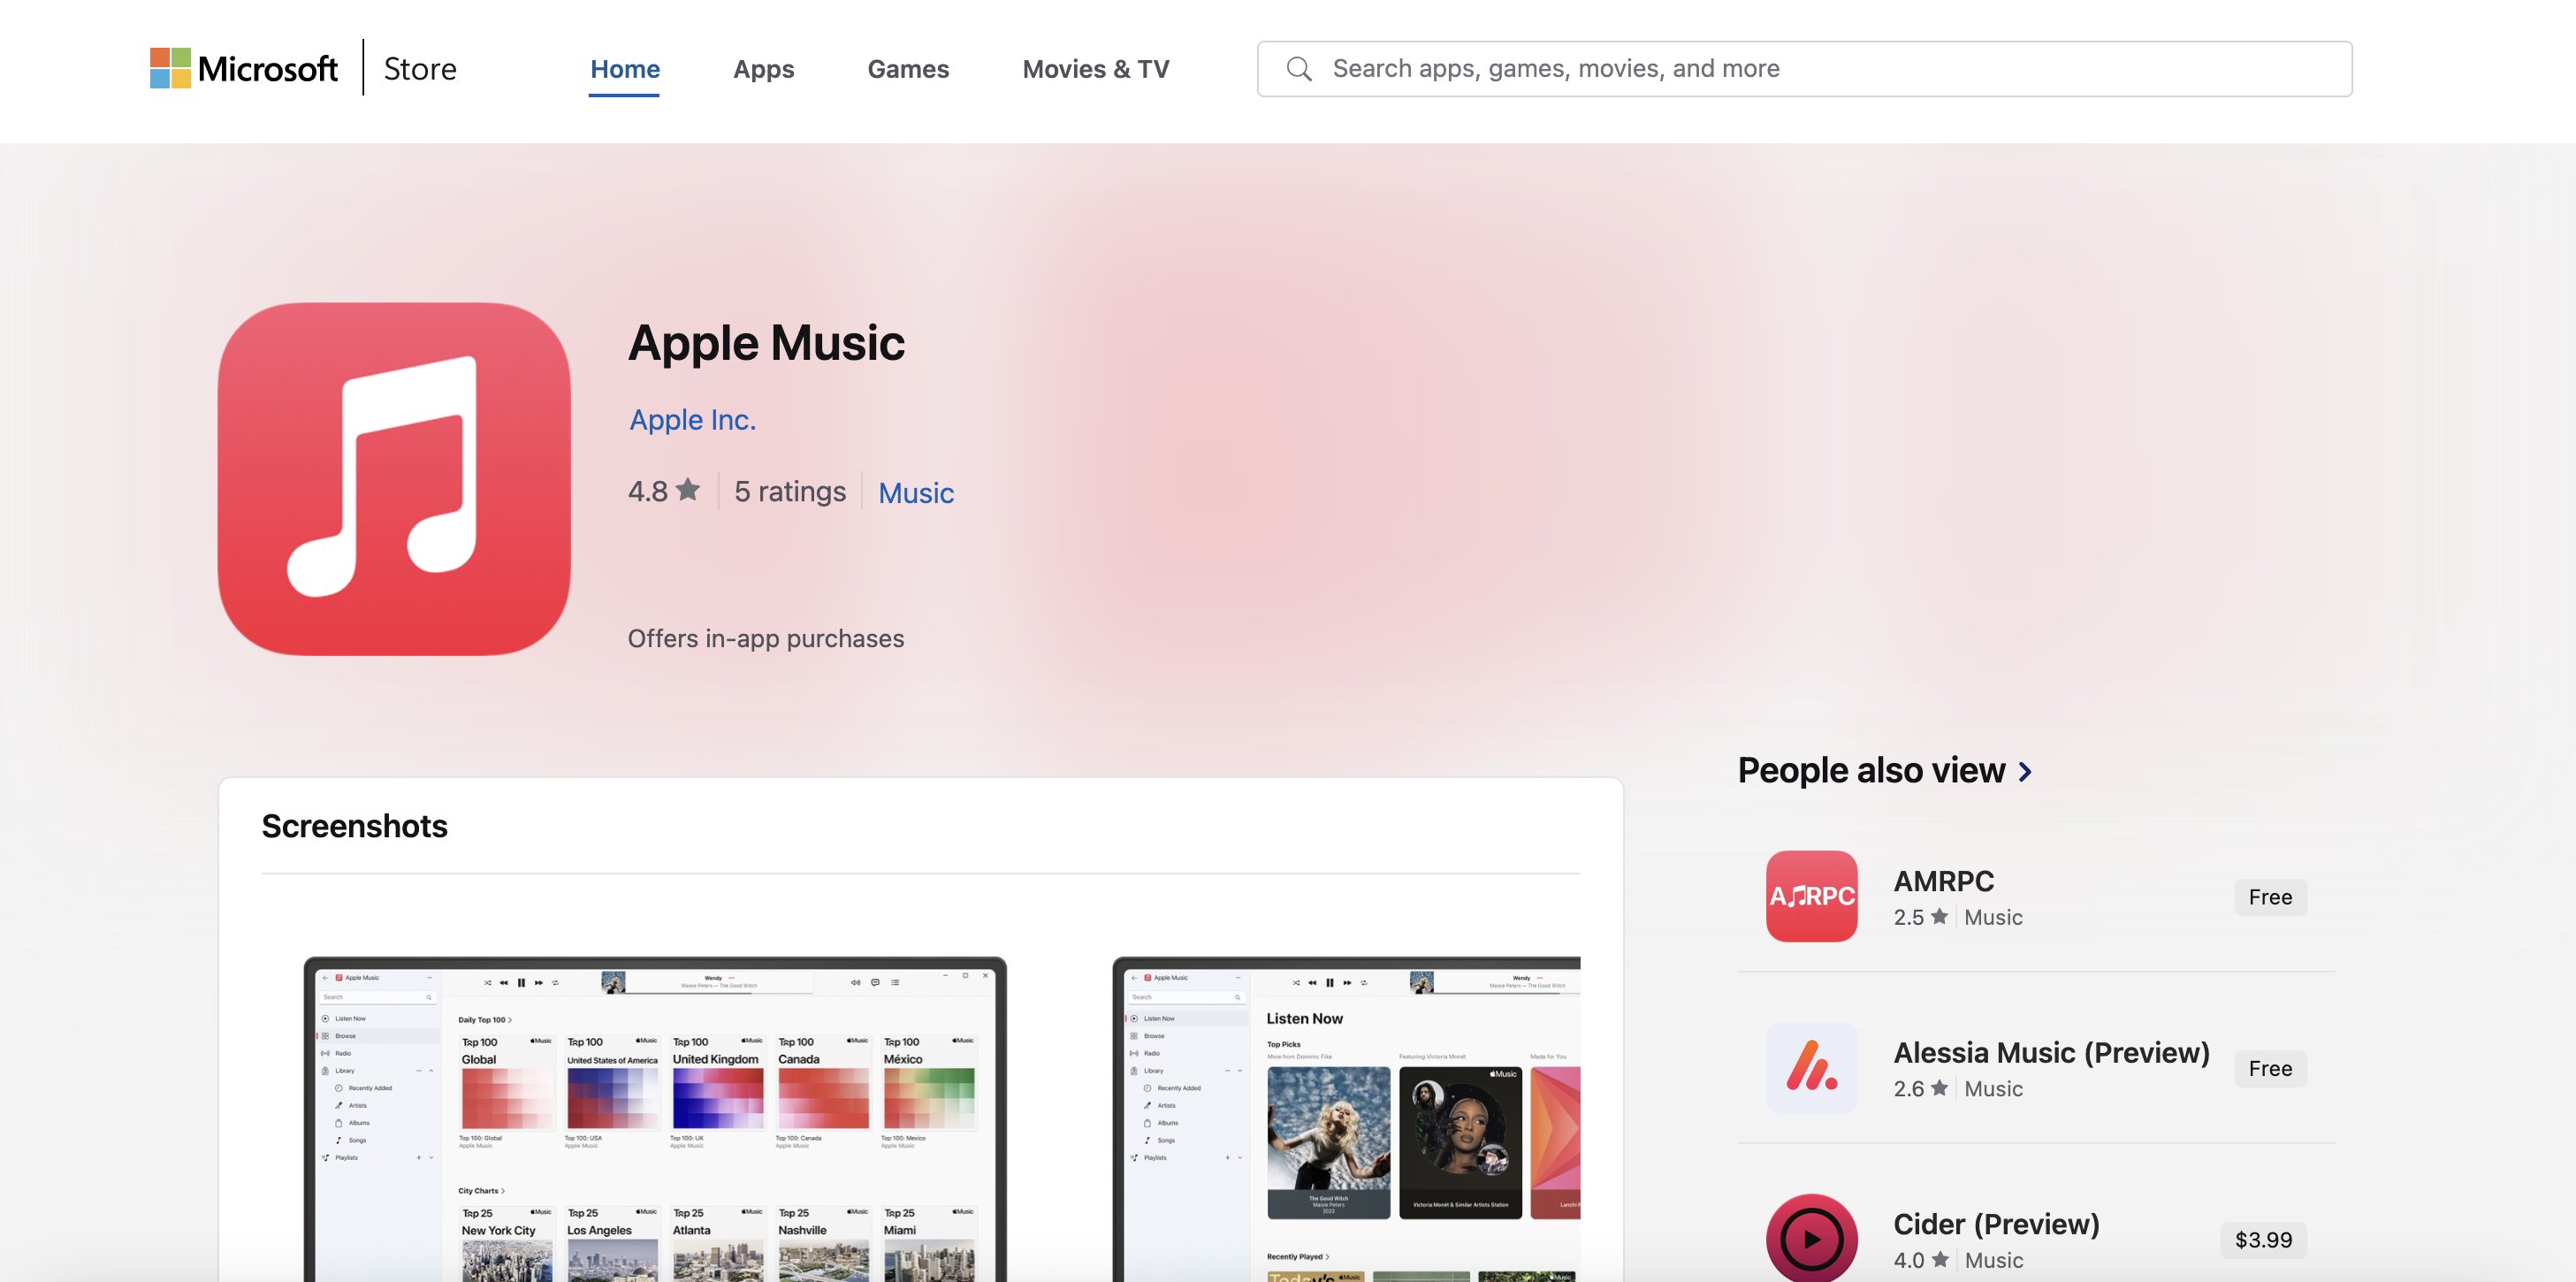Expand People also view chevron
Screen dimensions: 2576x1282
pyautogui.click(x=2025, y=772)
